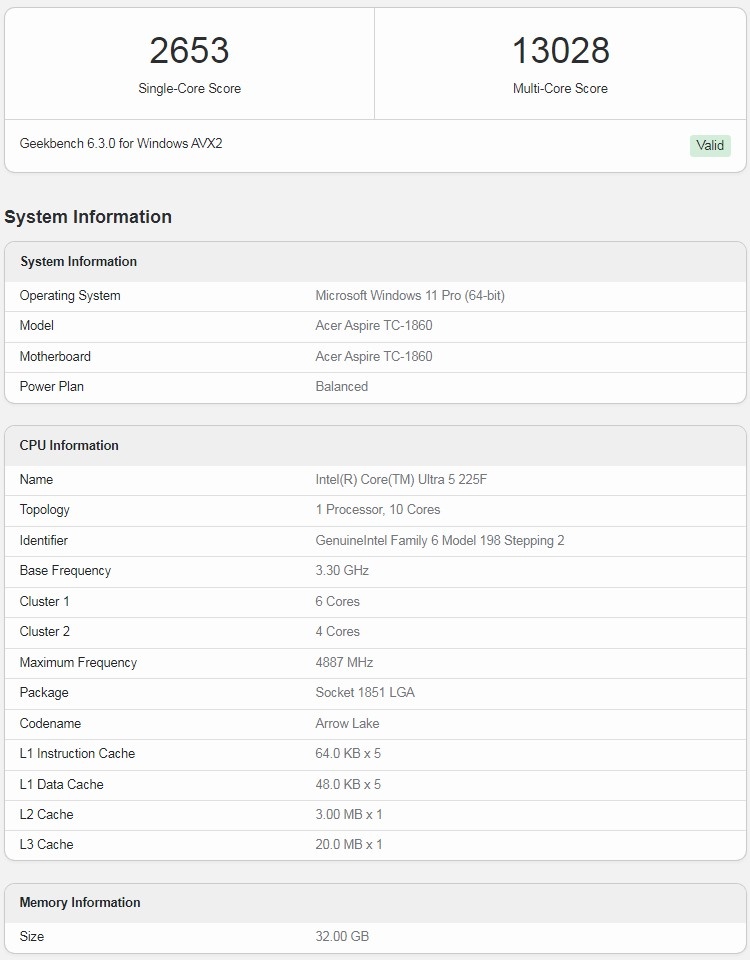This screenshot has width=750, height=960.
Task: Click the Maximum Frequency row label
Action: point(78,662)
